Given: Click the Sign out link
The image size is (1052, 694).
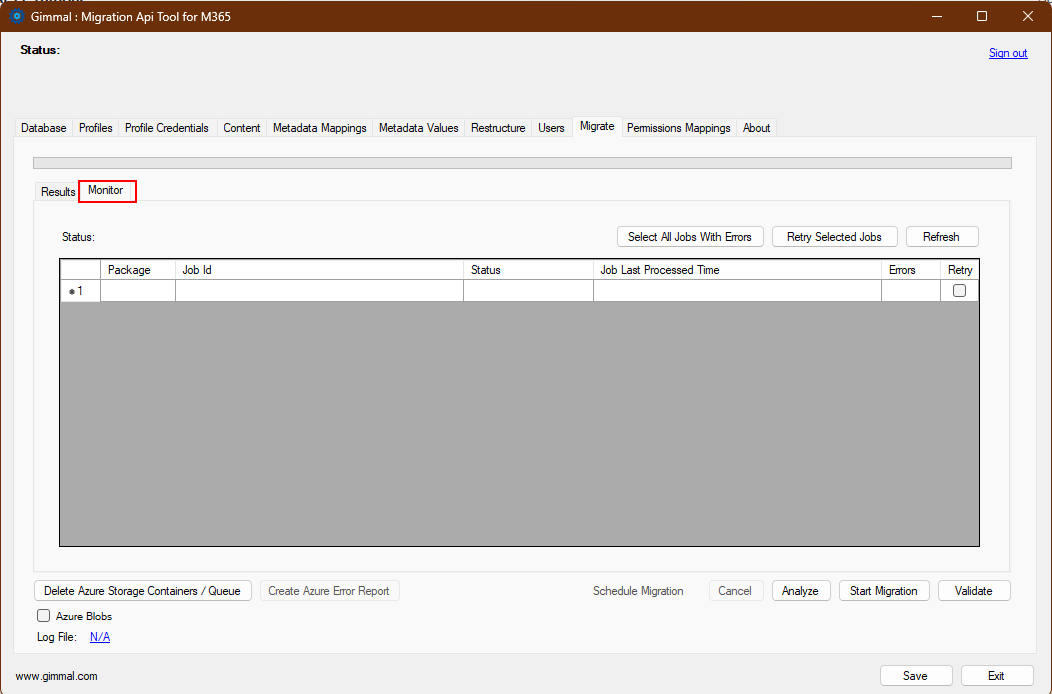Looking at the screenshot, I should coord(1007,52).
